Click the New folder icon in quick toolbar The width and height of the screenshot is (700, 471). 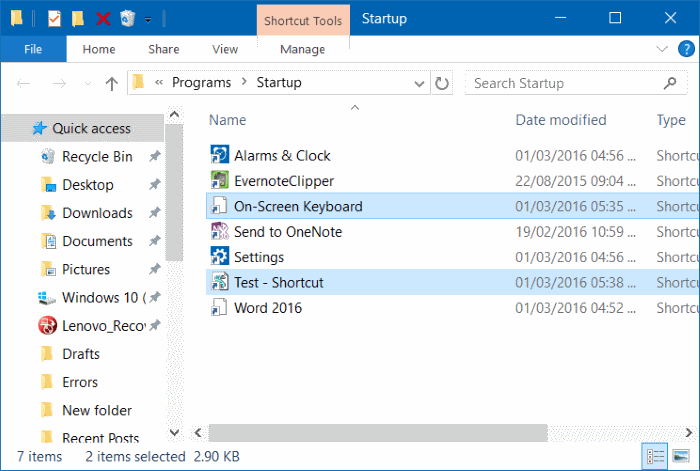pyautogui.click(x=78, y=18)
